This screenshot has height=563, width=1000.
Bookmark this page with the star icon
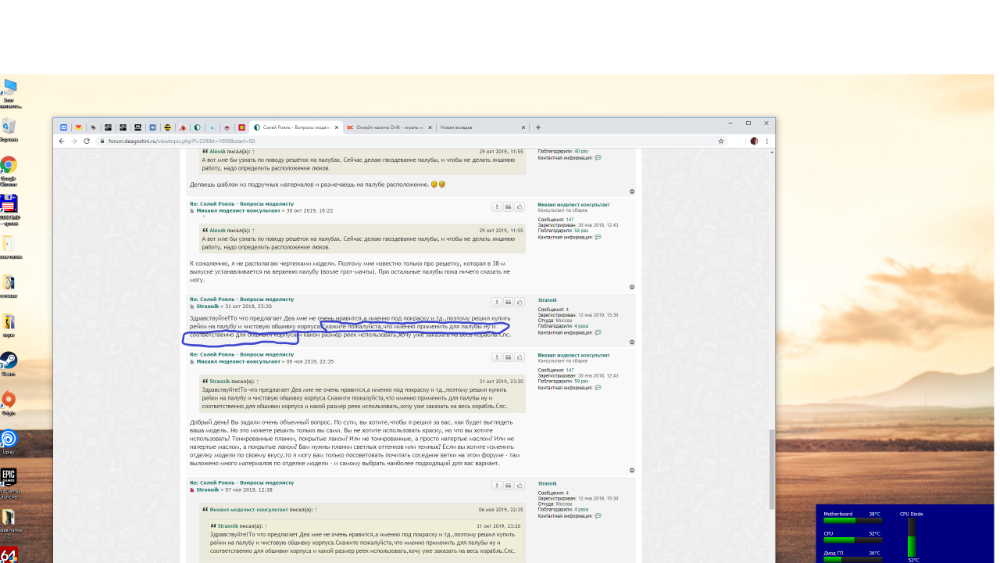click(x=722, y=141)
